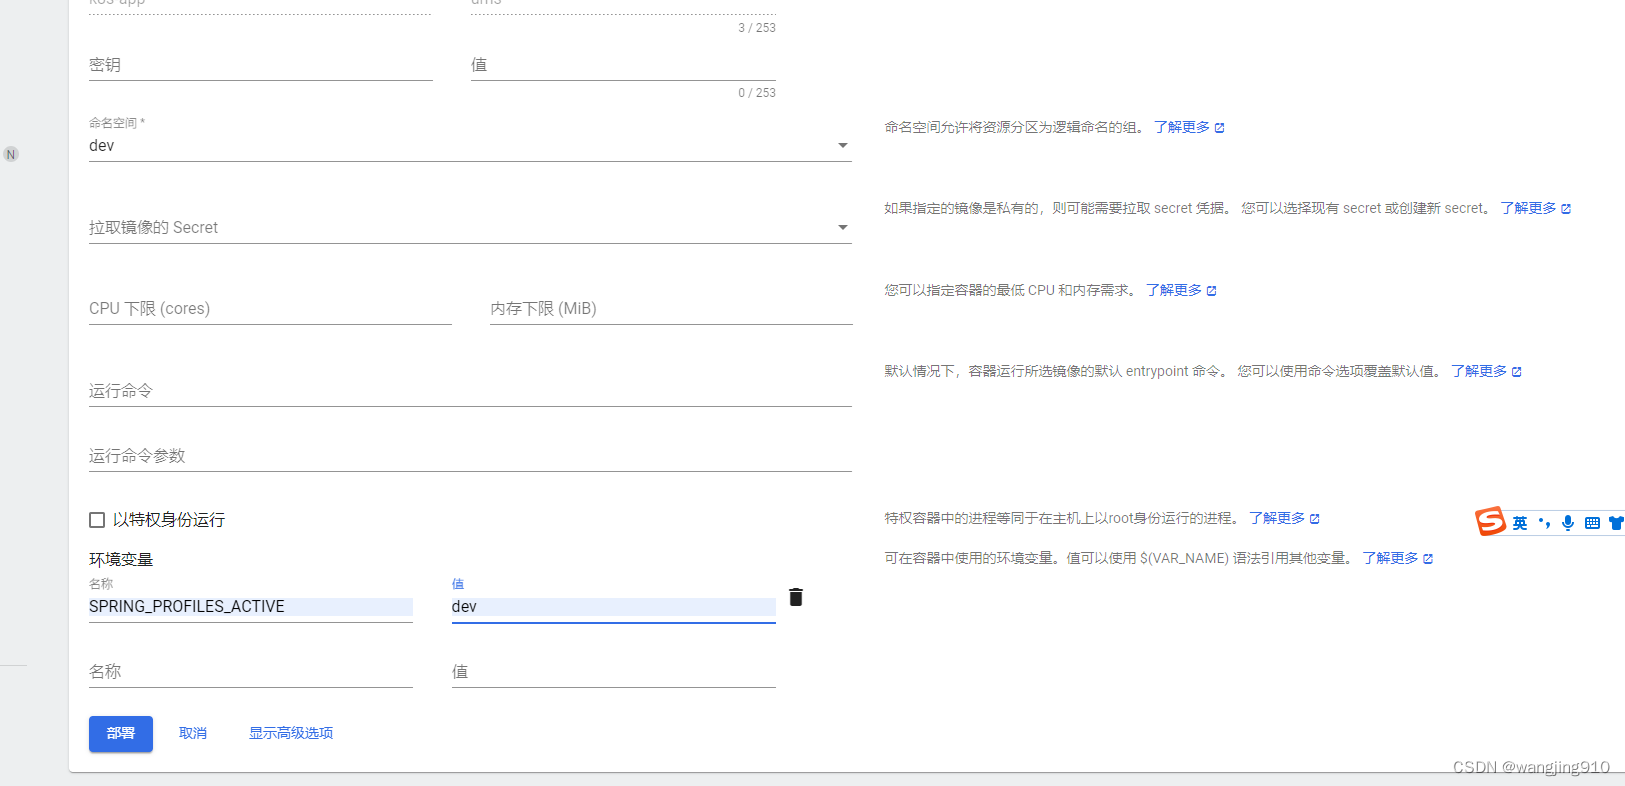Screen dimensions: 1625x786
Task: Focus the 密钥 label key field
Action: coord(261,66)
